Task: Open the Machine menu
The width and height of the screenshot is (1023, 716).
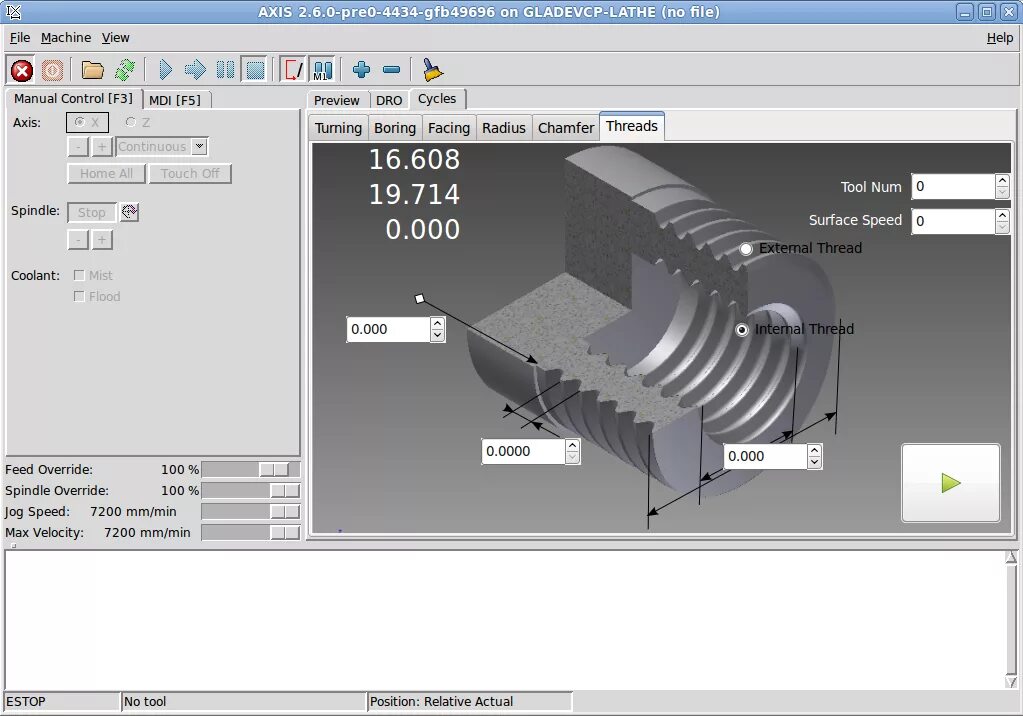Action: (x=66, y=38)
